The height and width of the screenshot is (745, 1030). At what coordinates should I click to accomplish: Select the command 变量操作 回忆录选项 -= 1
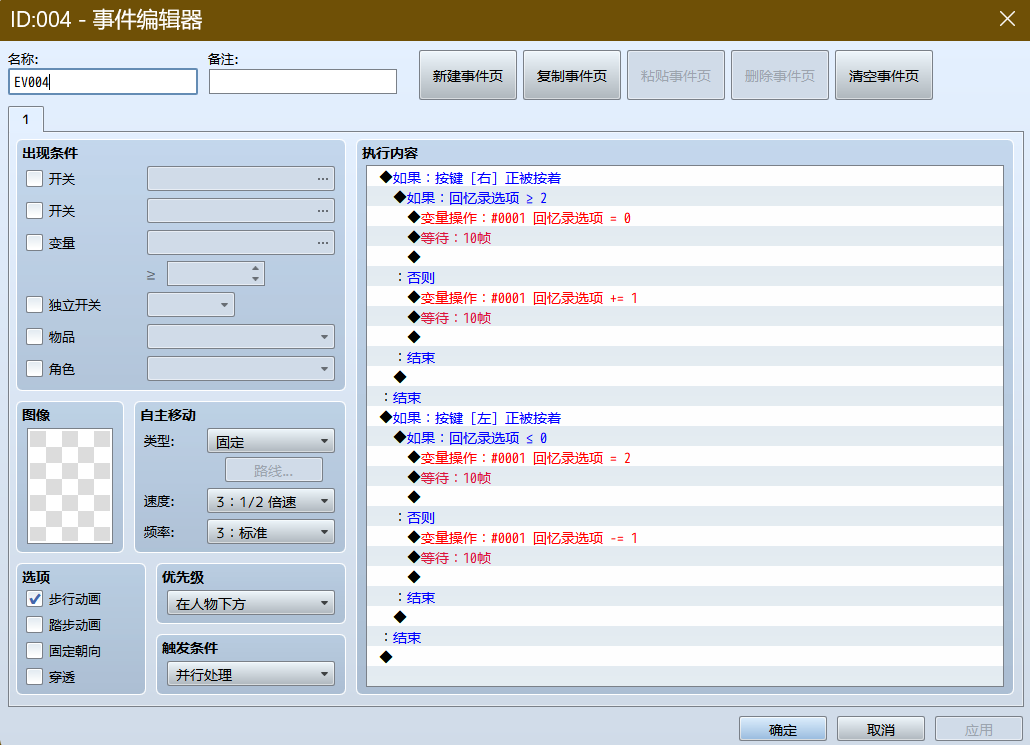point(684,538)
